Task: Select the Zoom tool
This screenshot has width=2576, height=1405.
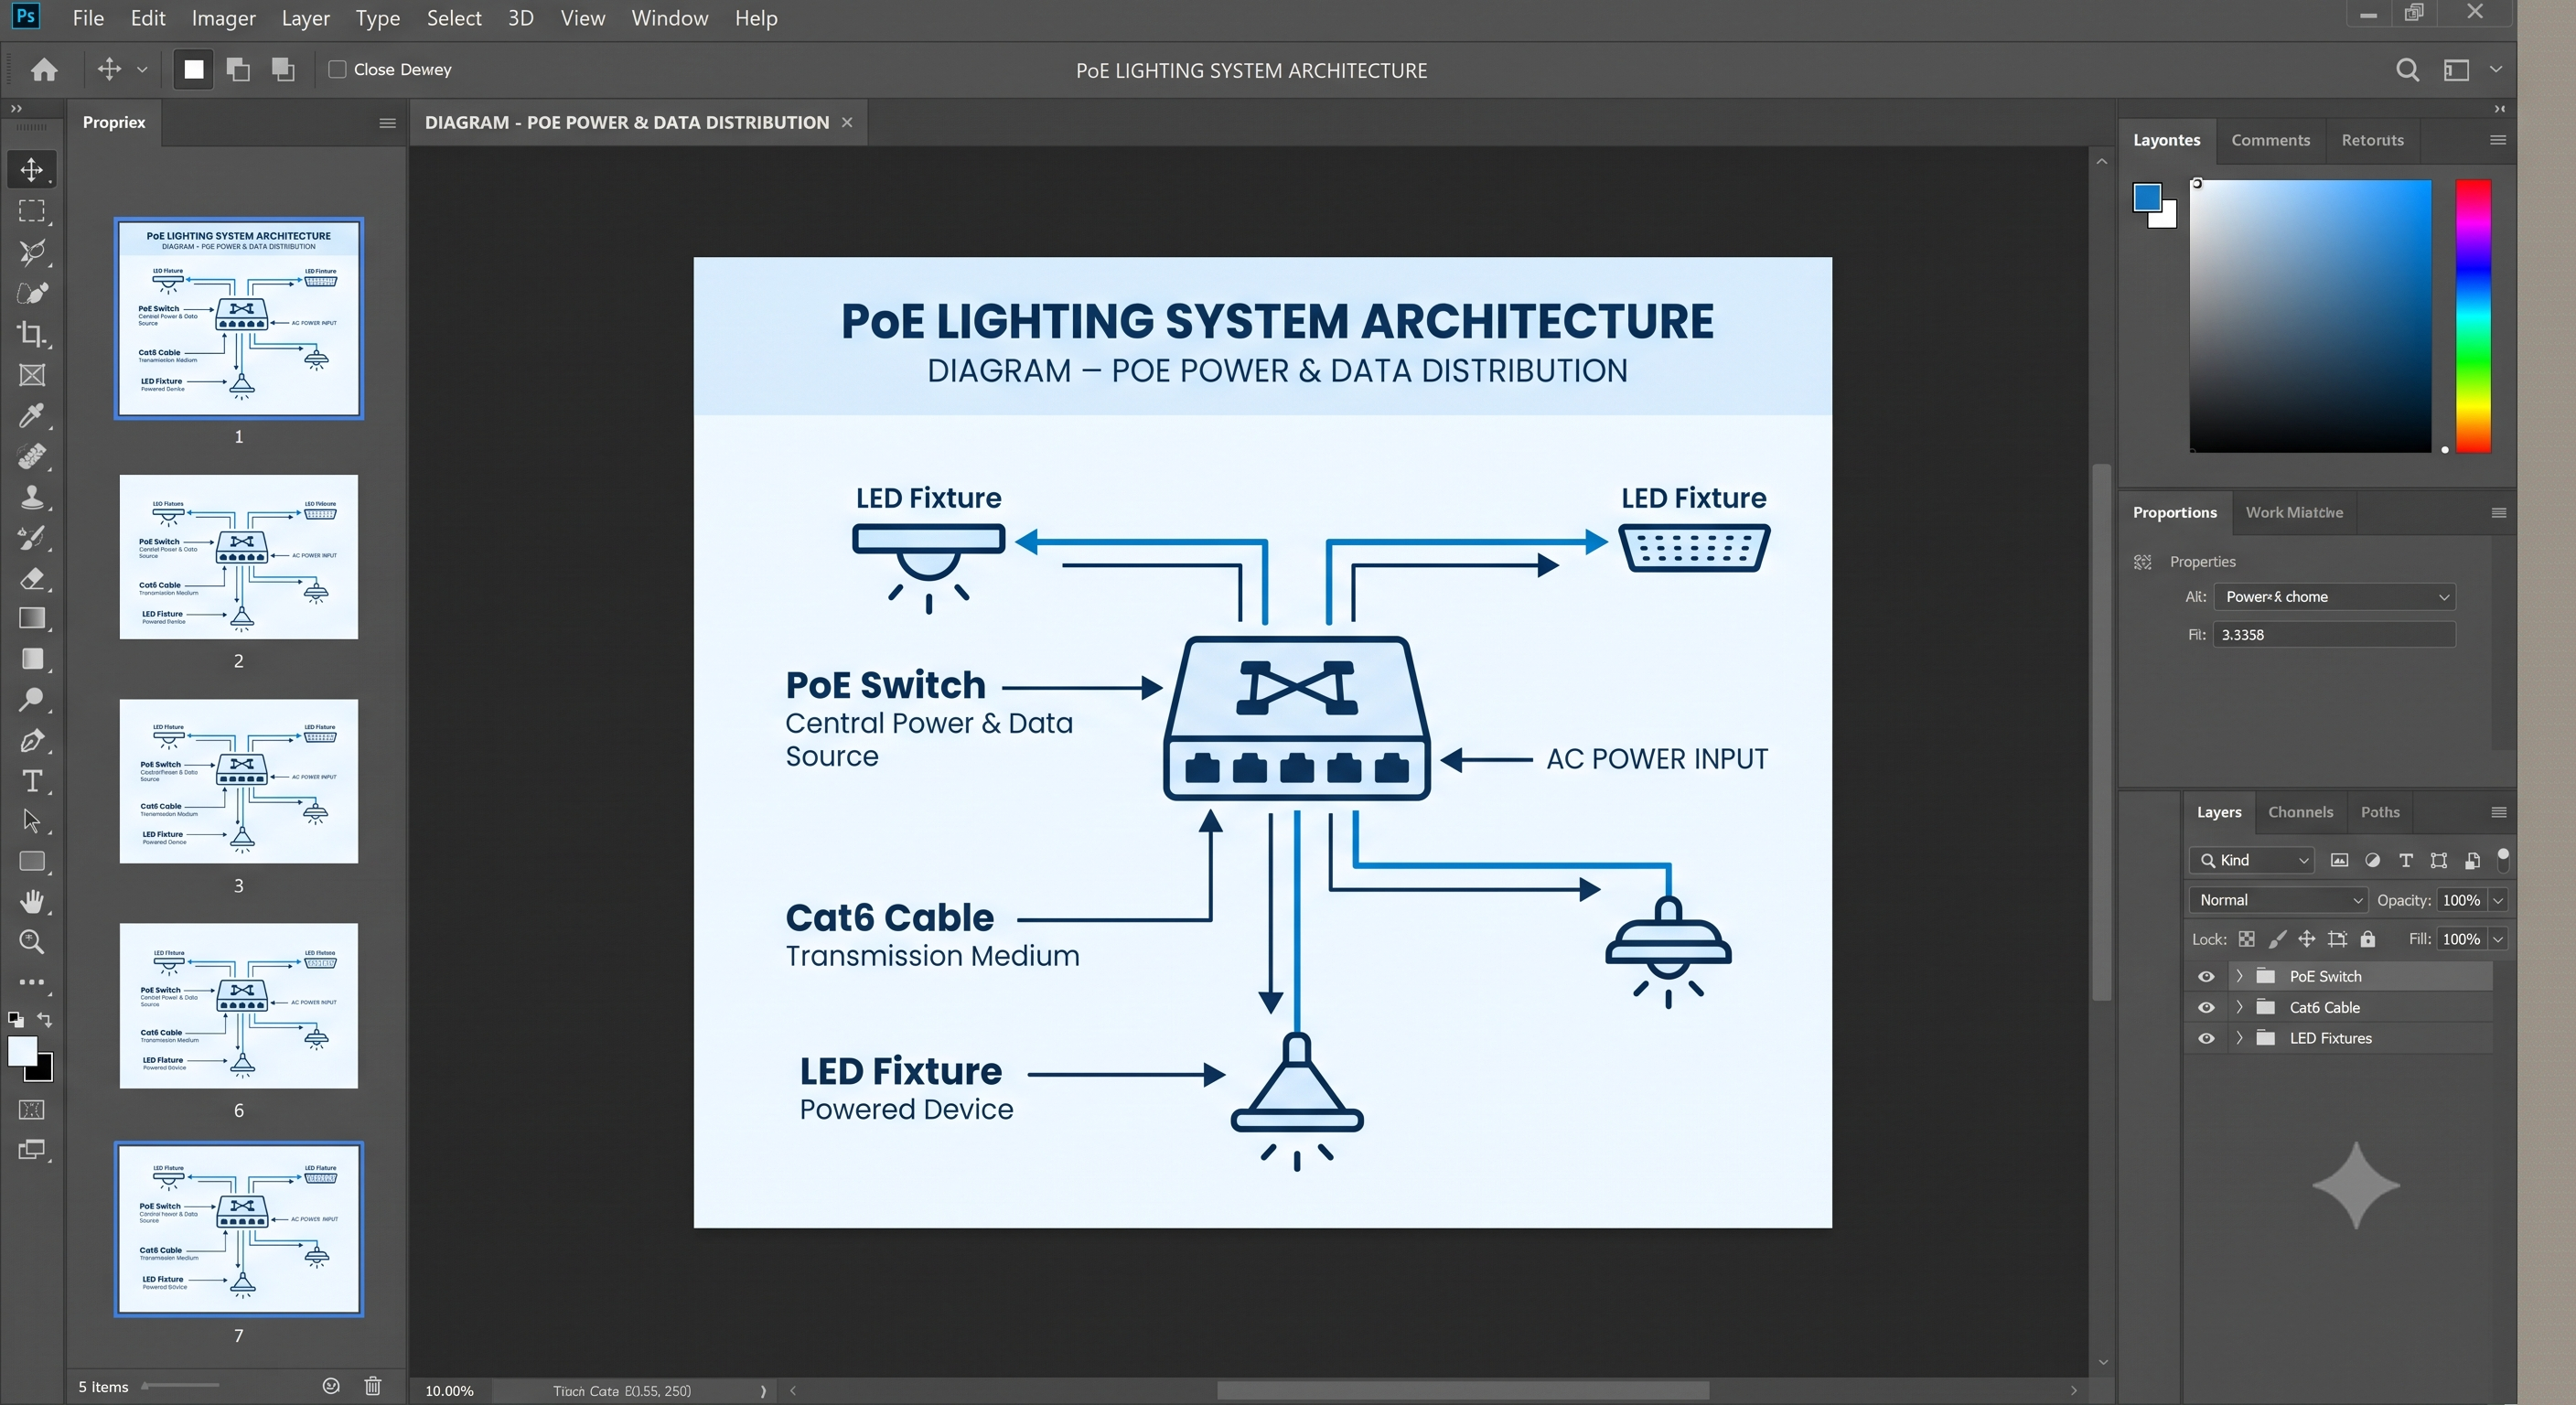Action: coord(32,942)
